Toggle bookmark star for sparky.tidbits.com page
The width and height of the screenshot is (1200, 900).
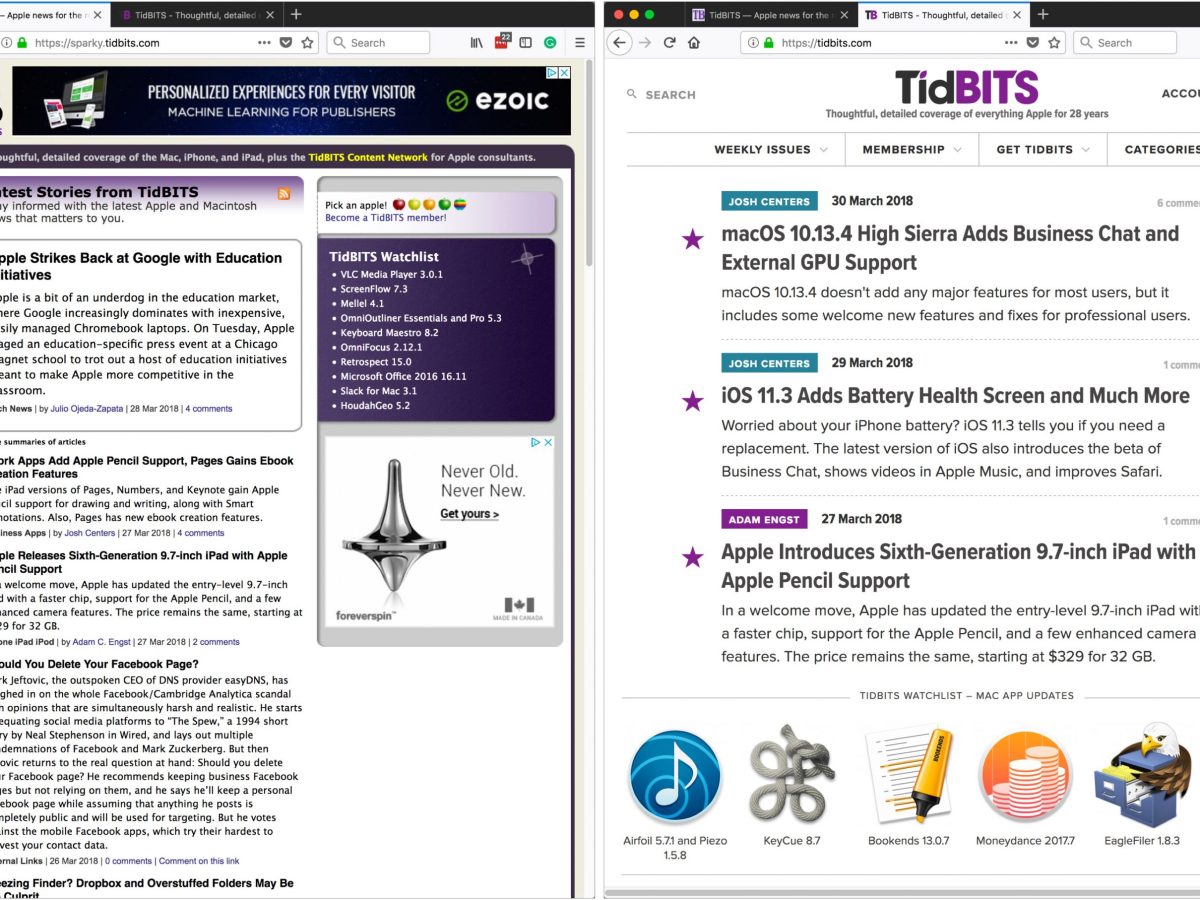pyautogui.click(x=308, y=43)
